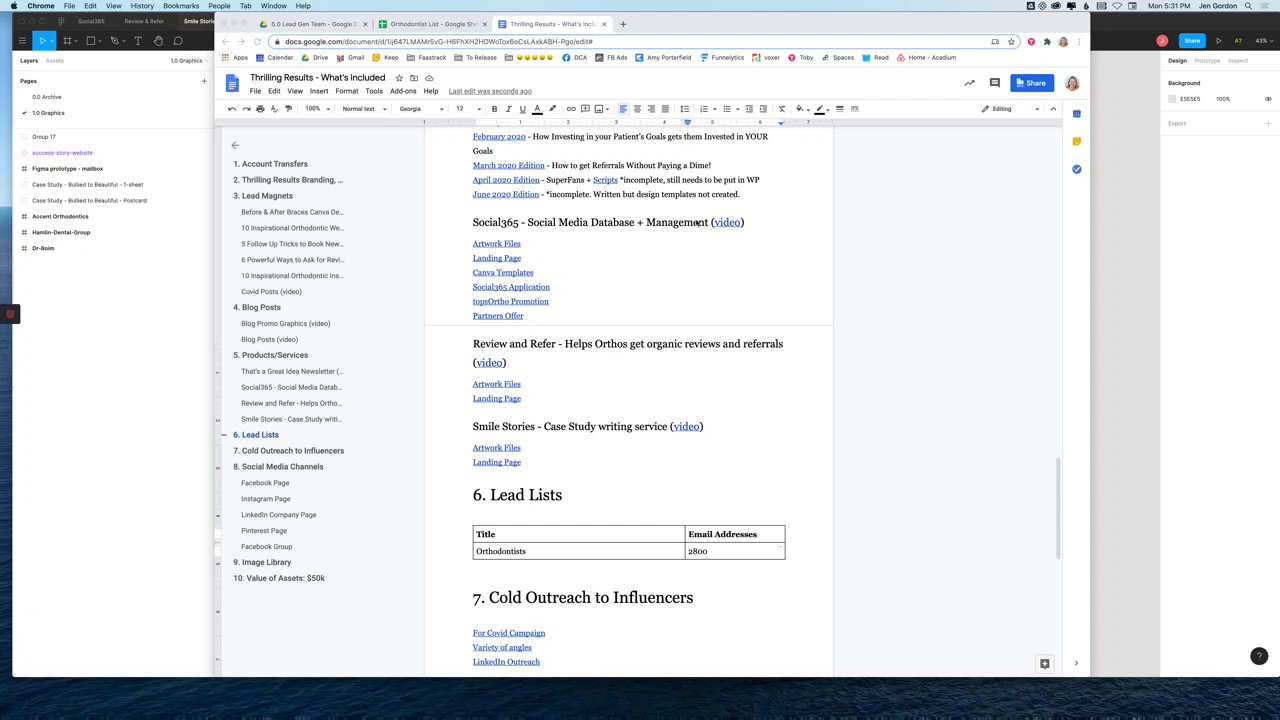The width and height of the screenshot is (1280, 720).
Task: Open the Docs Insert menu
Action: (x=318, y=91)
